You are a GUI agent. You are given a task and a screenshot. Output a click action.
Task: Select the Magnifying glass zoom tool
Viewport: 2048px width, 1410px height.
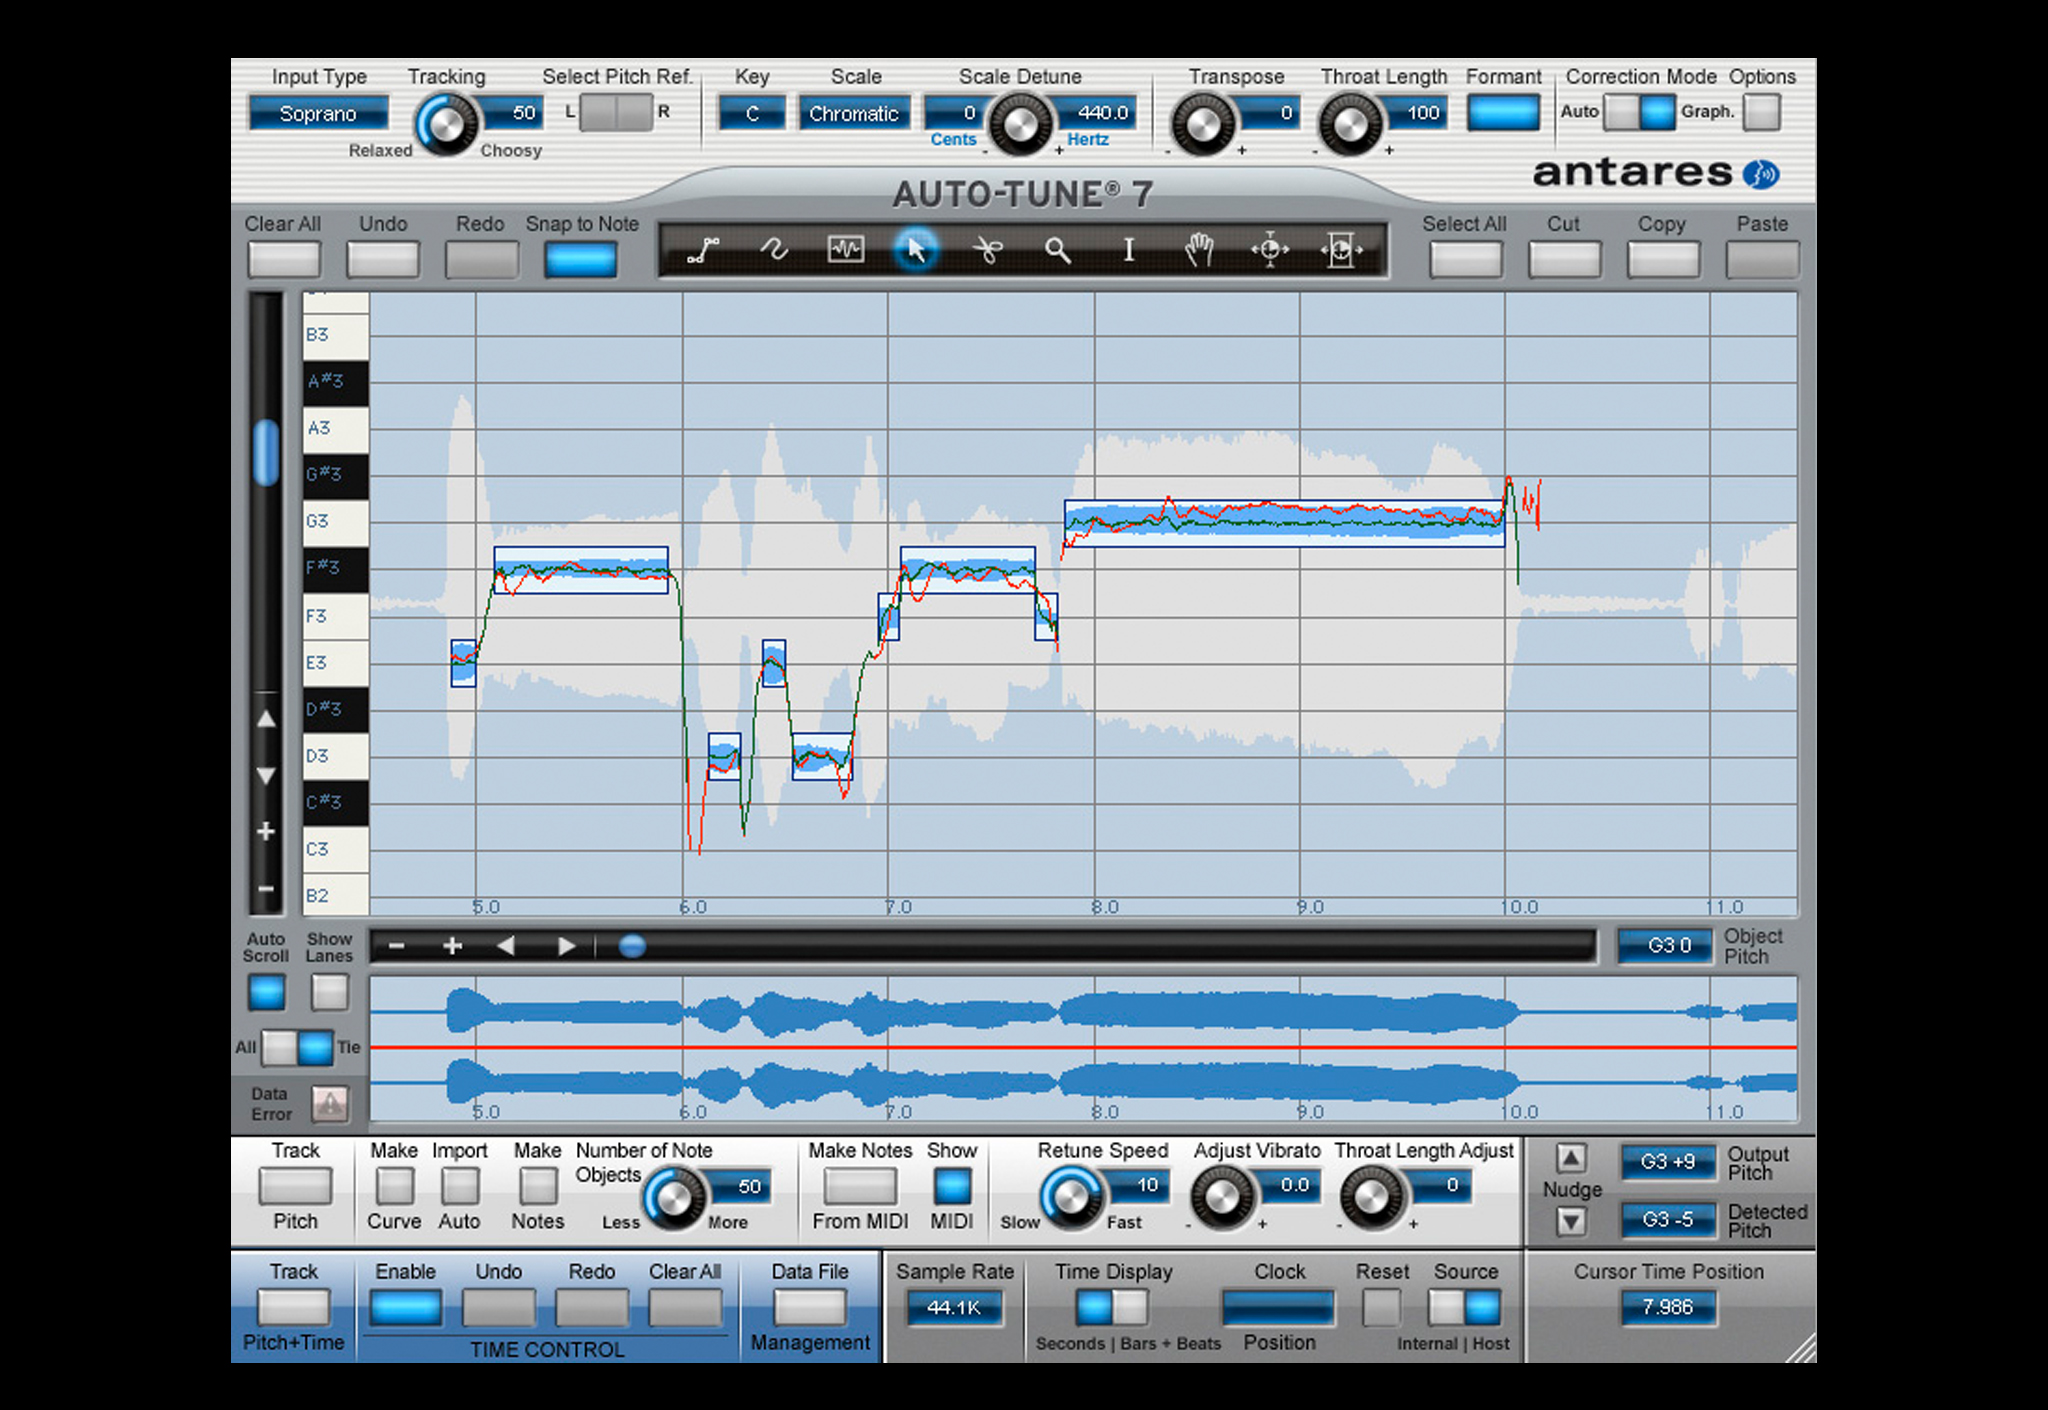coord(1058,250)
